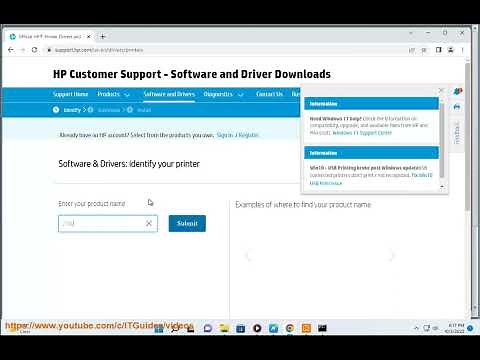Go to Support Home

tap(70, 94)
